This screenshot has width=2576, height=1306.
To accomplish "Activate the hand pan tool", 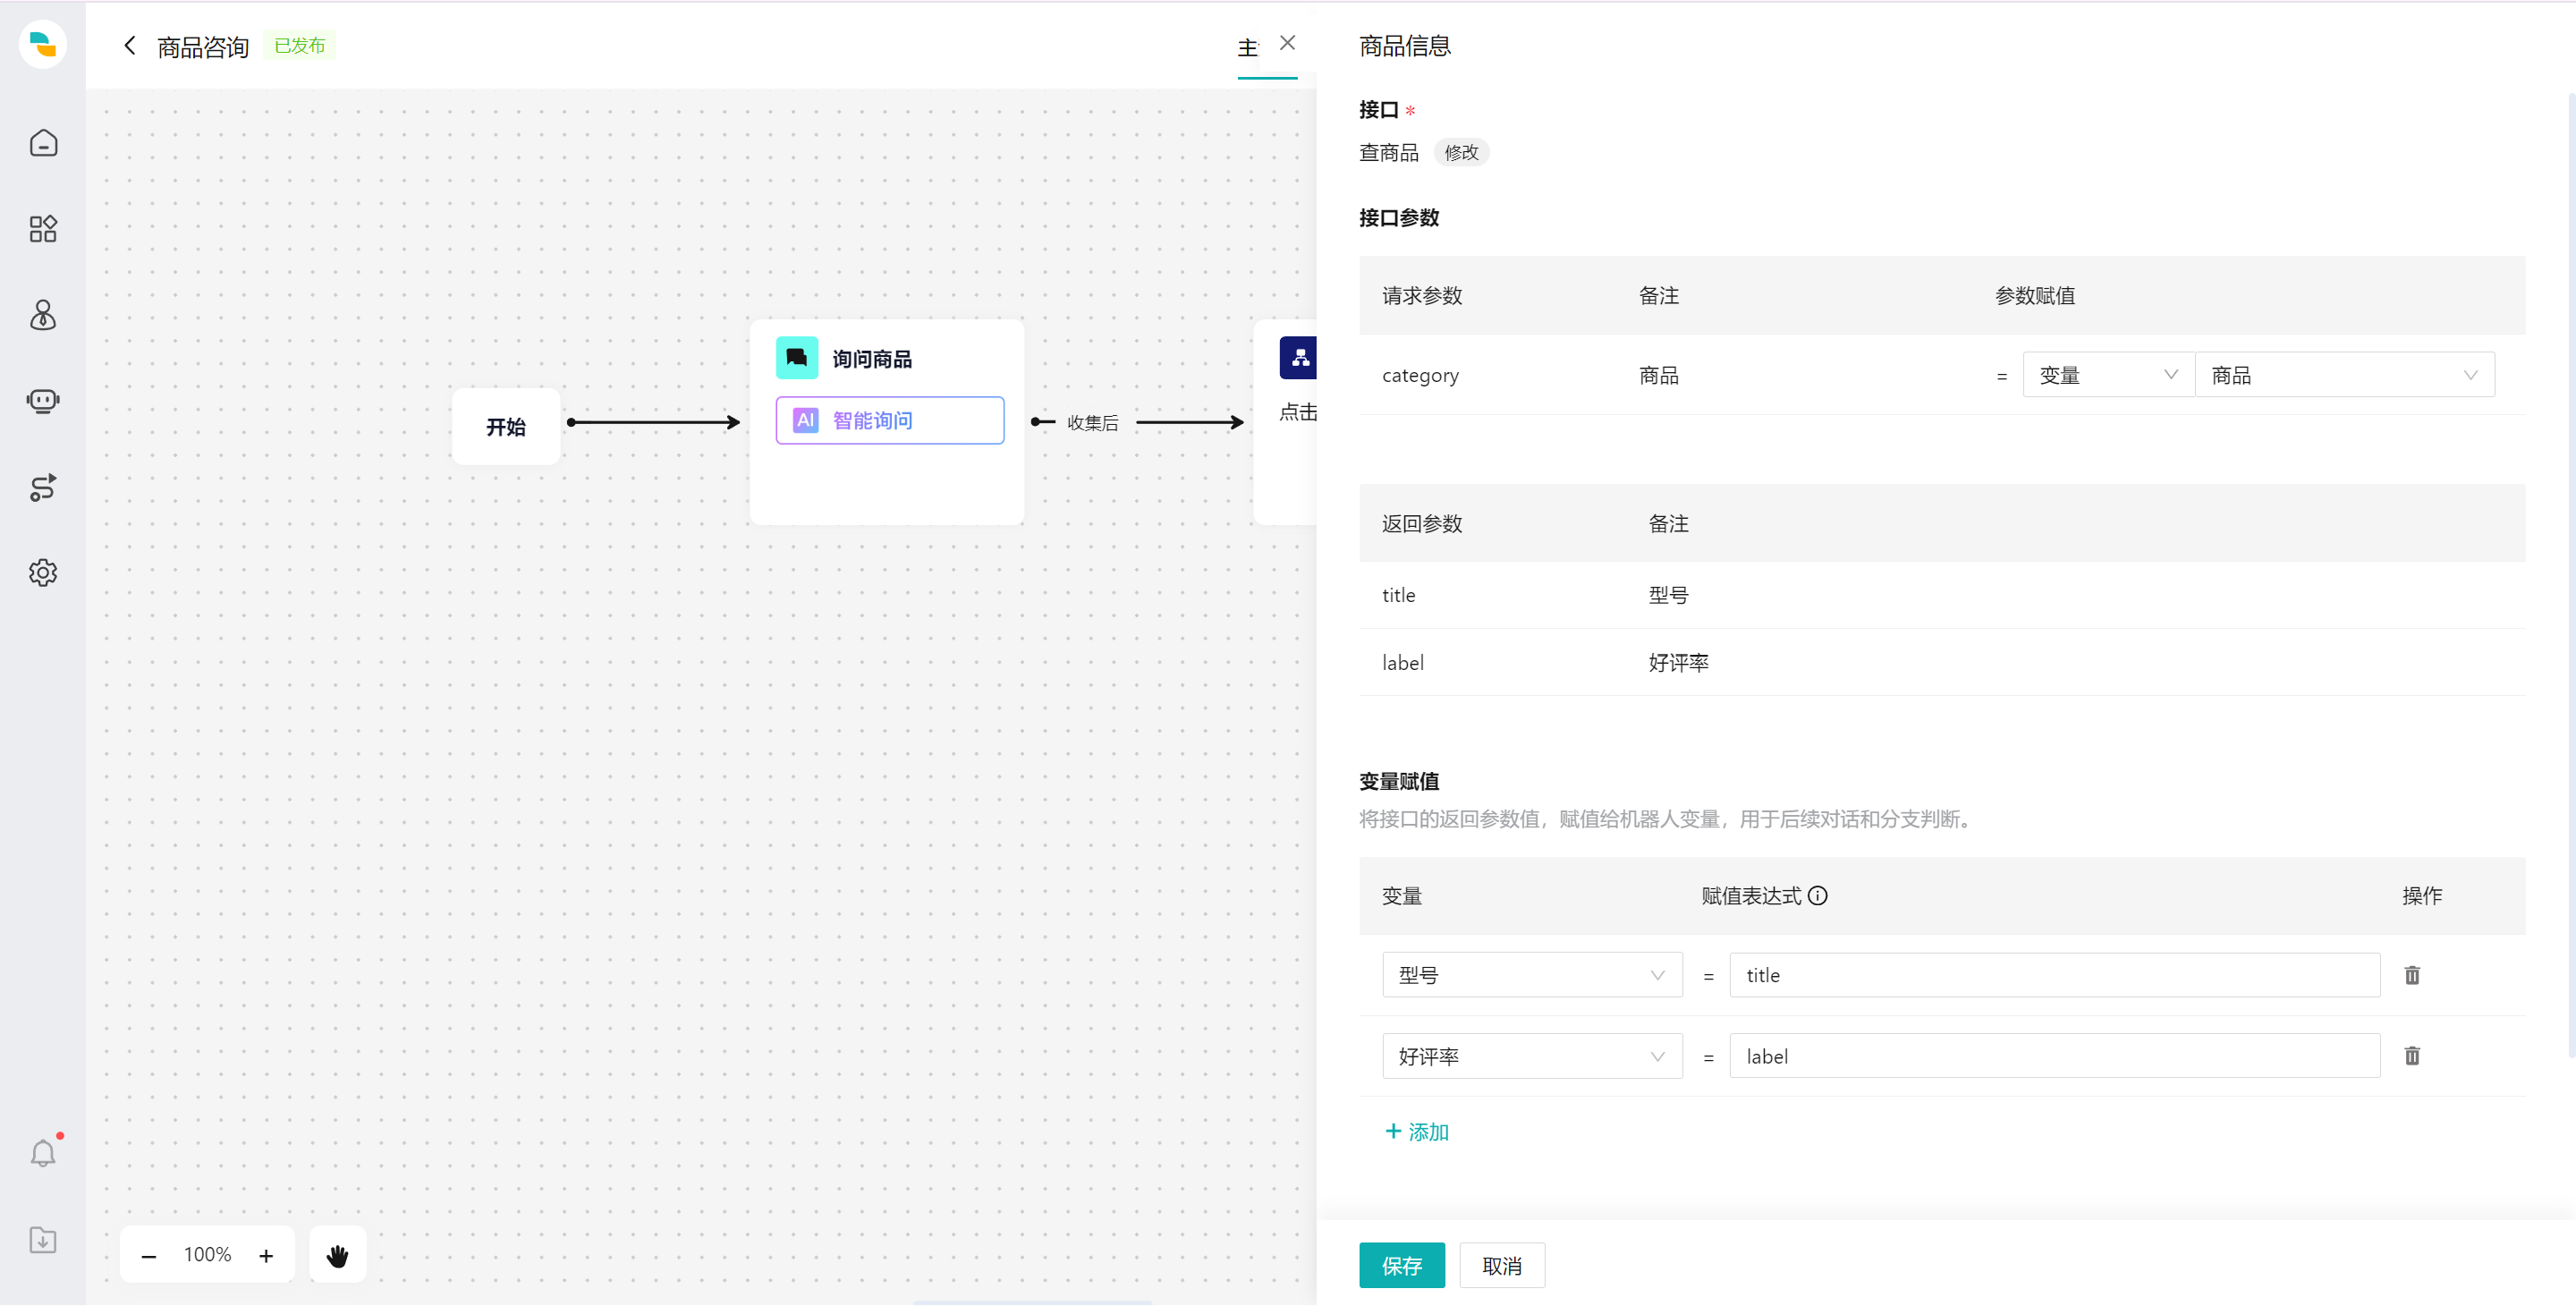I will [x=338, y=1255].
